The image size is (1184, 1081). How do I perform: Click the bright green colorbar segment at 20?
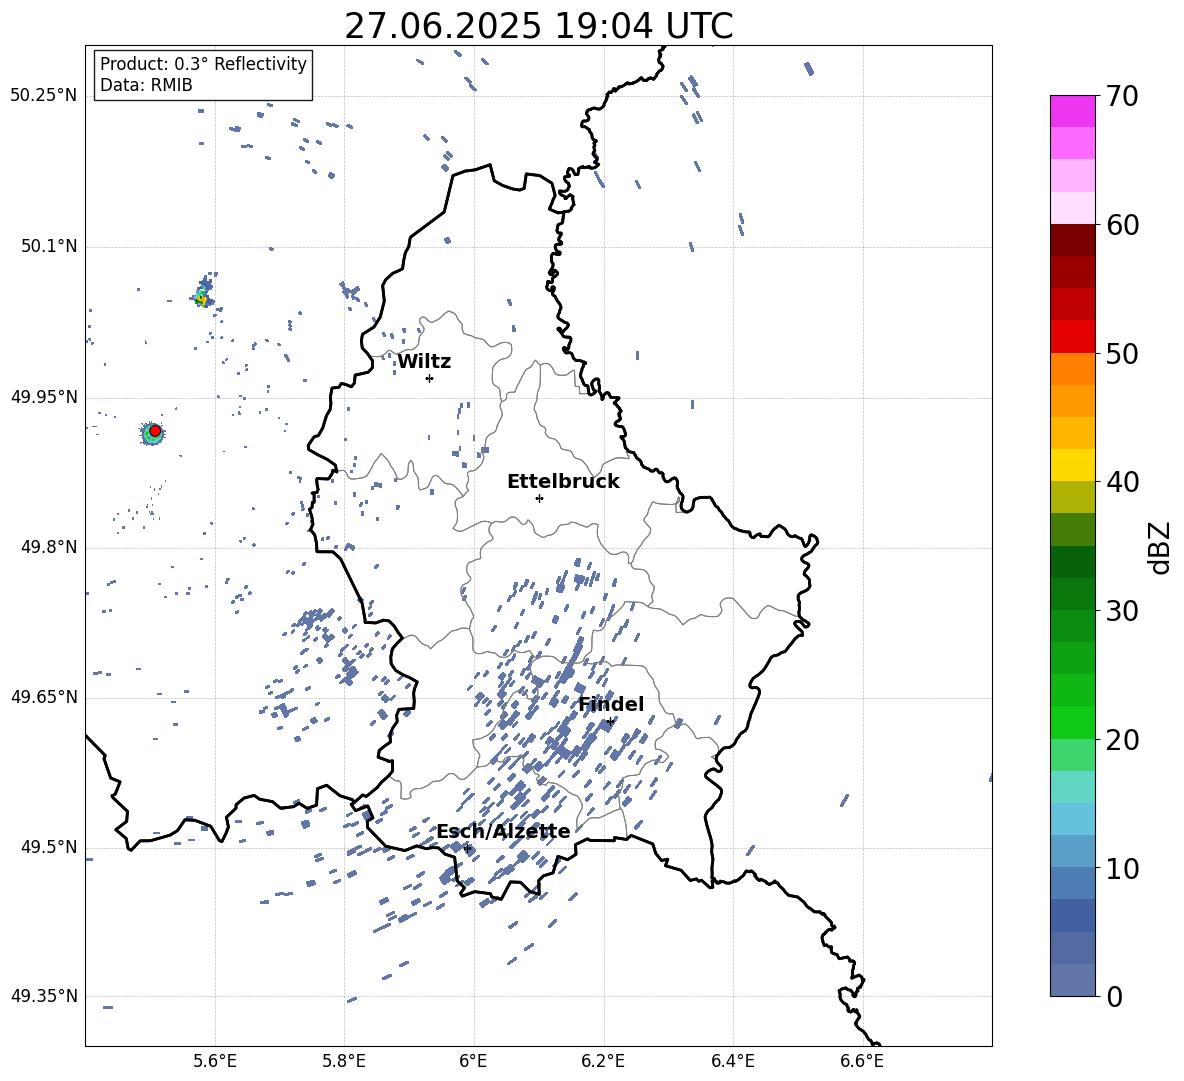click(x=1072, y=722)
